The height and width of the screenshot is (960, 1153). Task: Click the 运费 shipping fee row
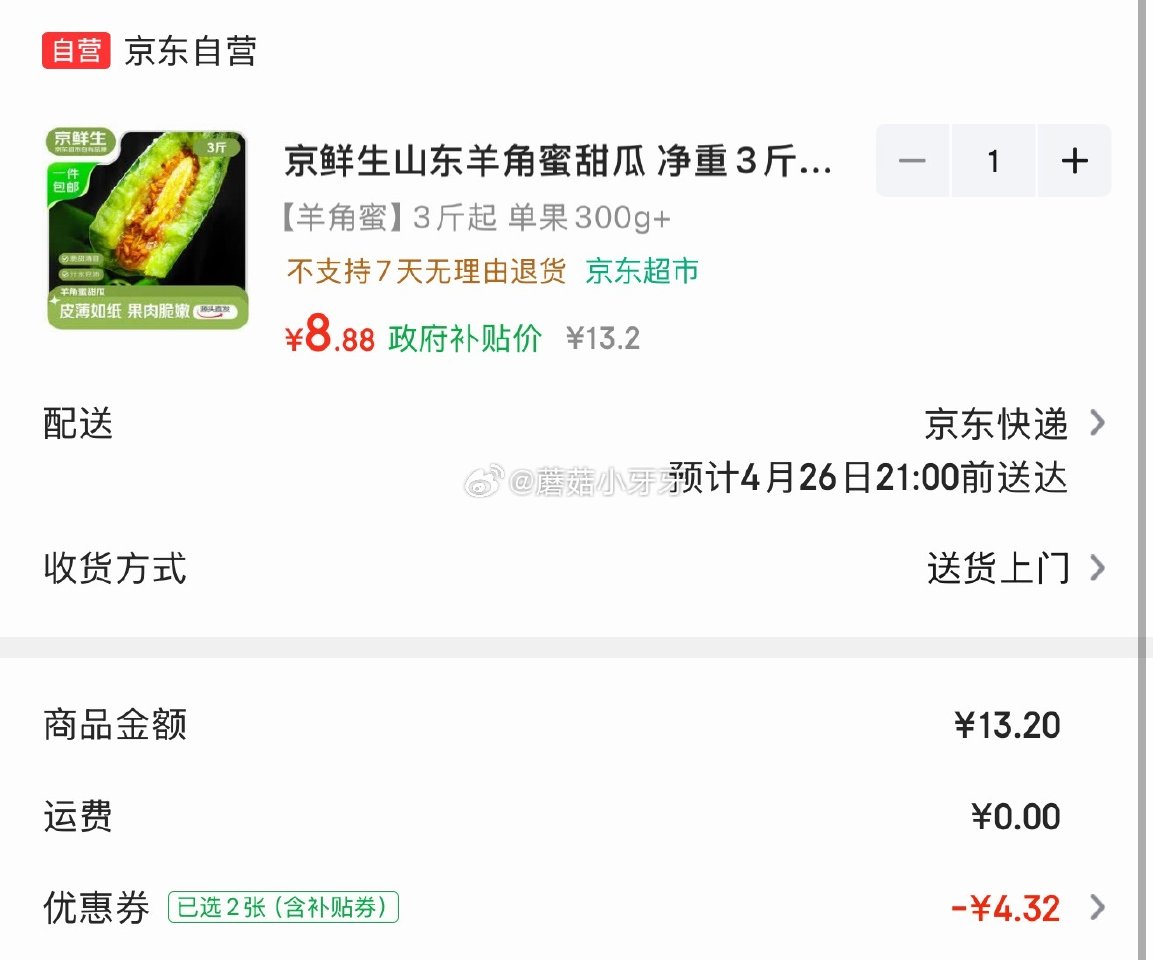coord(78,817)
